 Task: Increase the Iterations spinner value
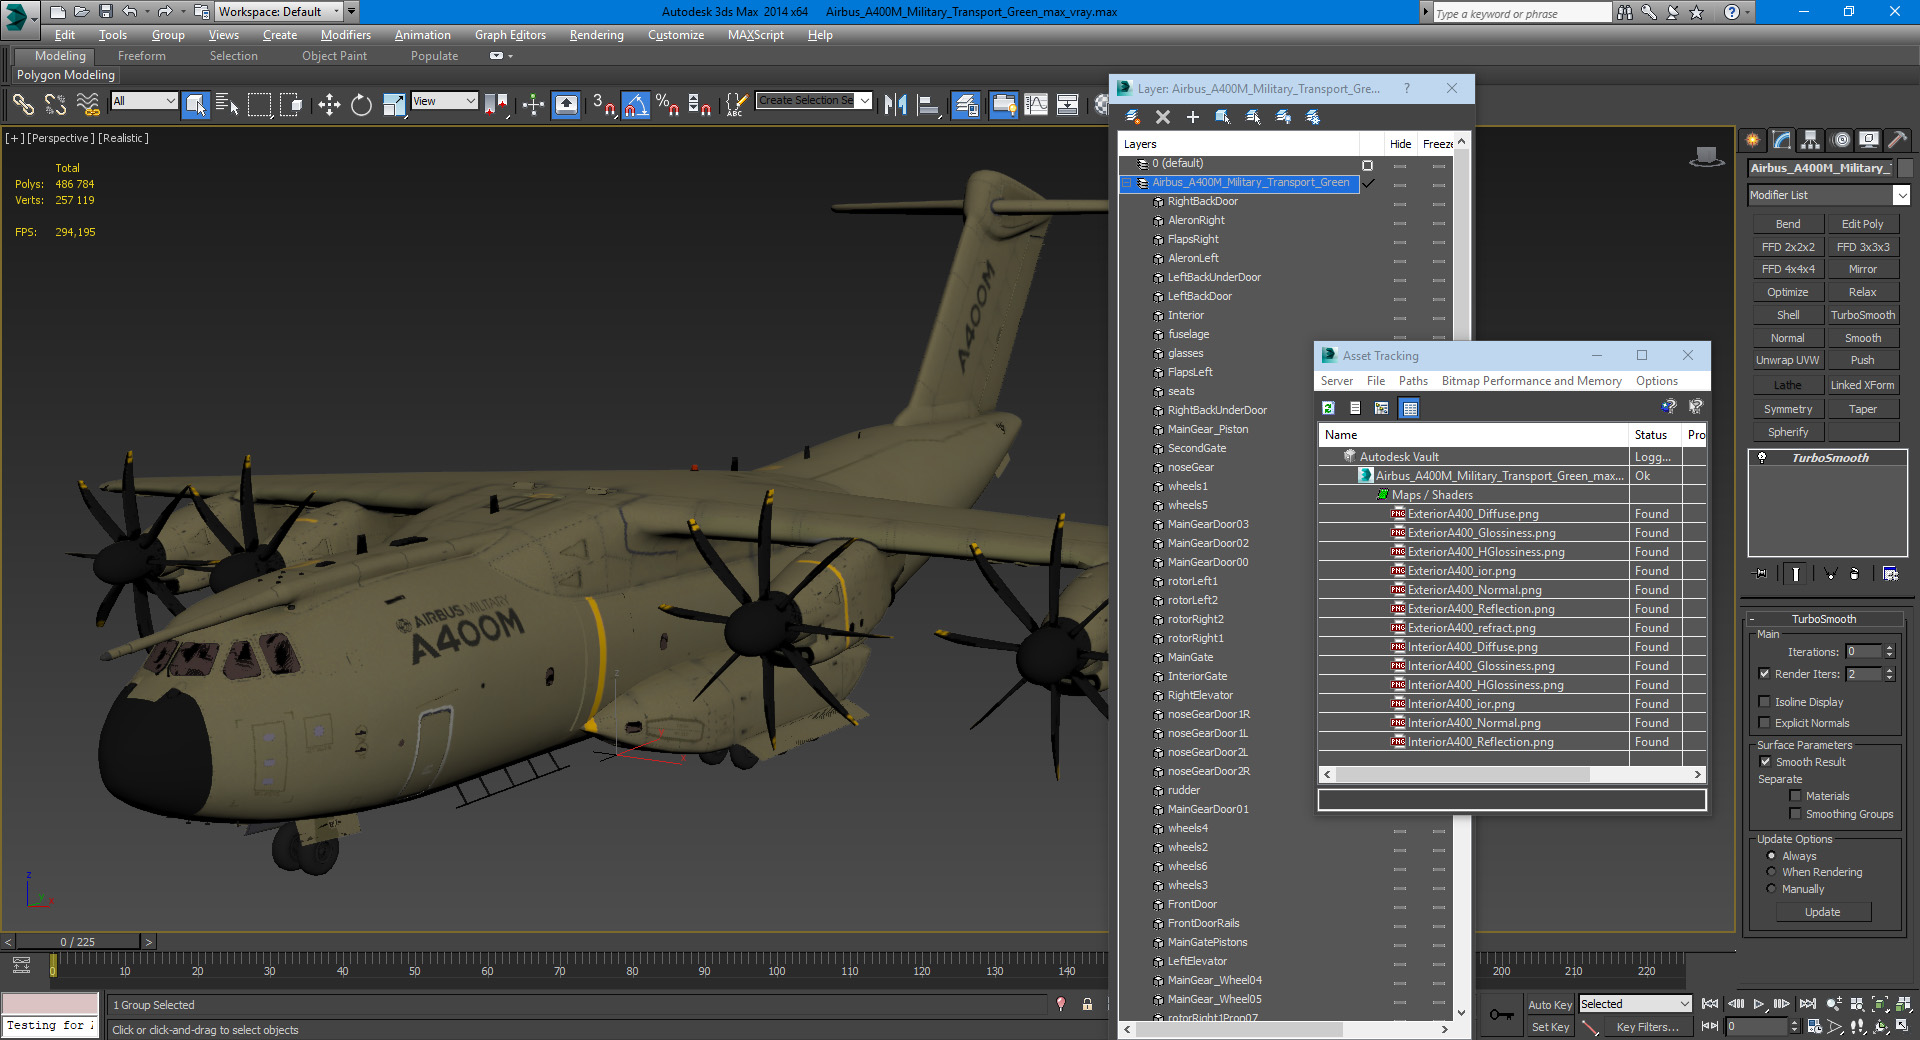coord(1890,648)
